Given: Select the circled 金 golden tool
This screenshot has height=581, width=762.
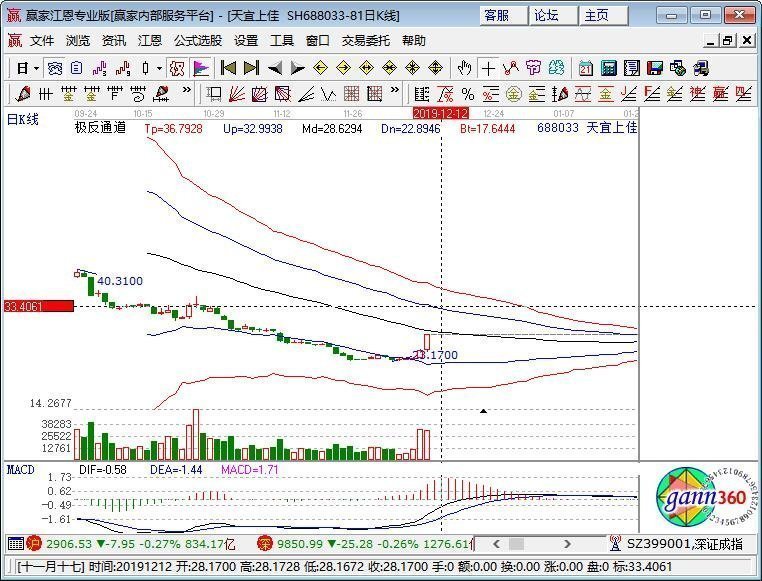Looking at the screenshot, I should (514, 94).
